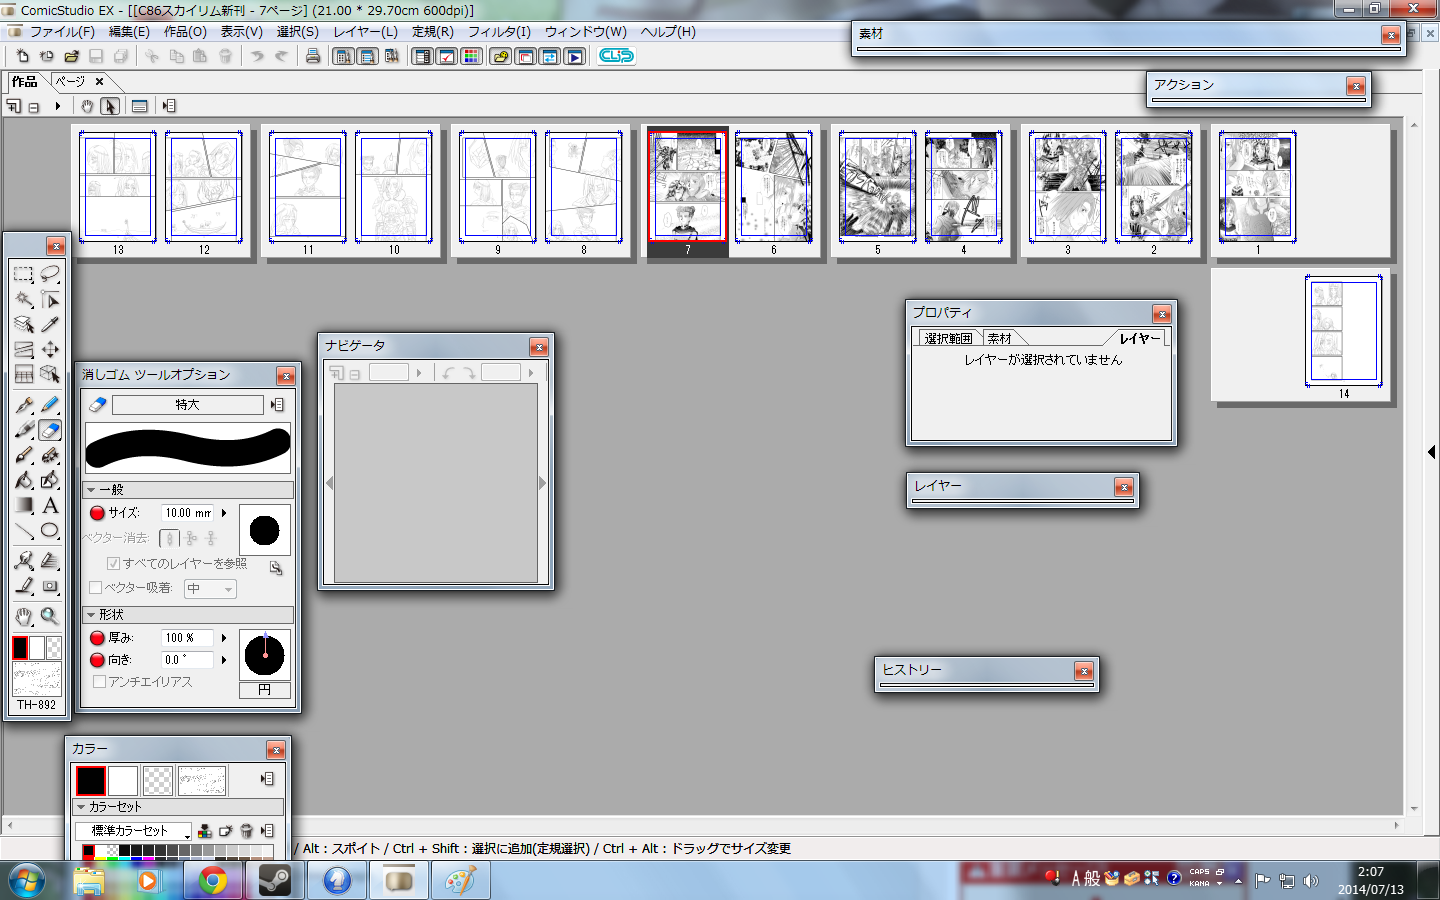Screen dimensions: 1440x900
Task: Select page 14 thumbnail
Action: 1343,332
